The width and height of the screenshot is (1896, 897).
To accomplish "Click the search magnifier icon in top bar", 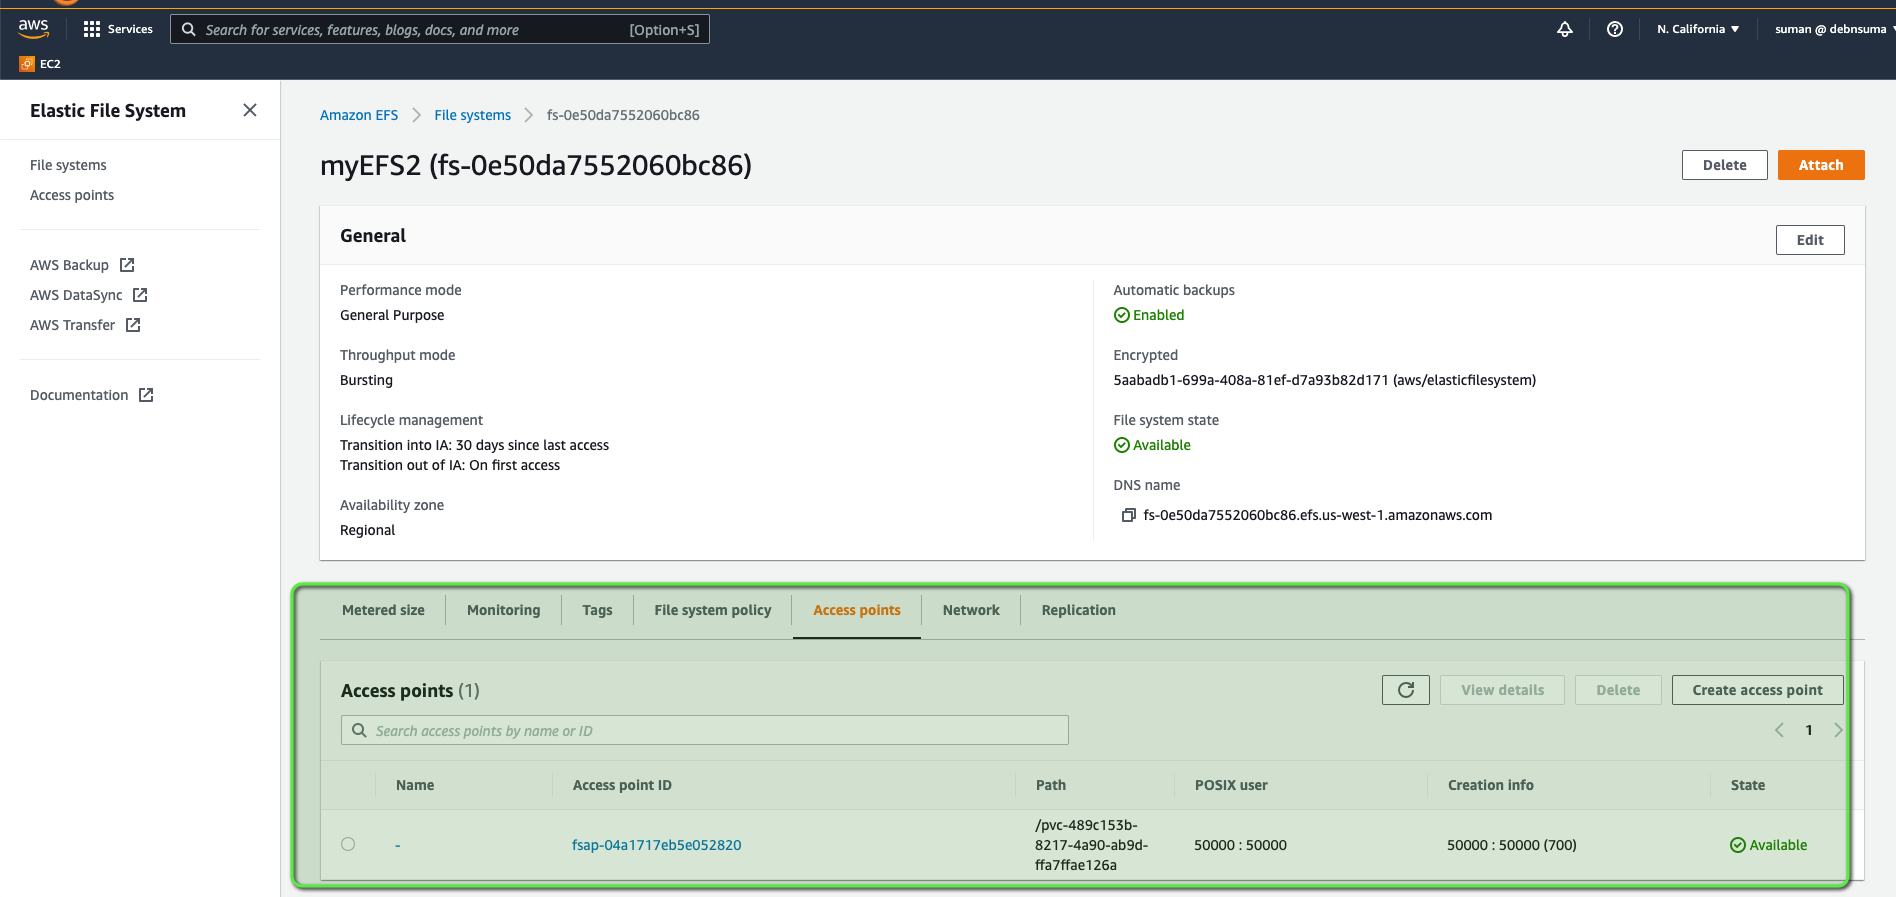I will 188,29.
